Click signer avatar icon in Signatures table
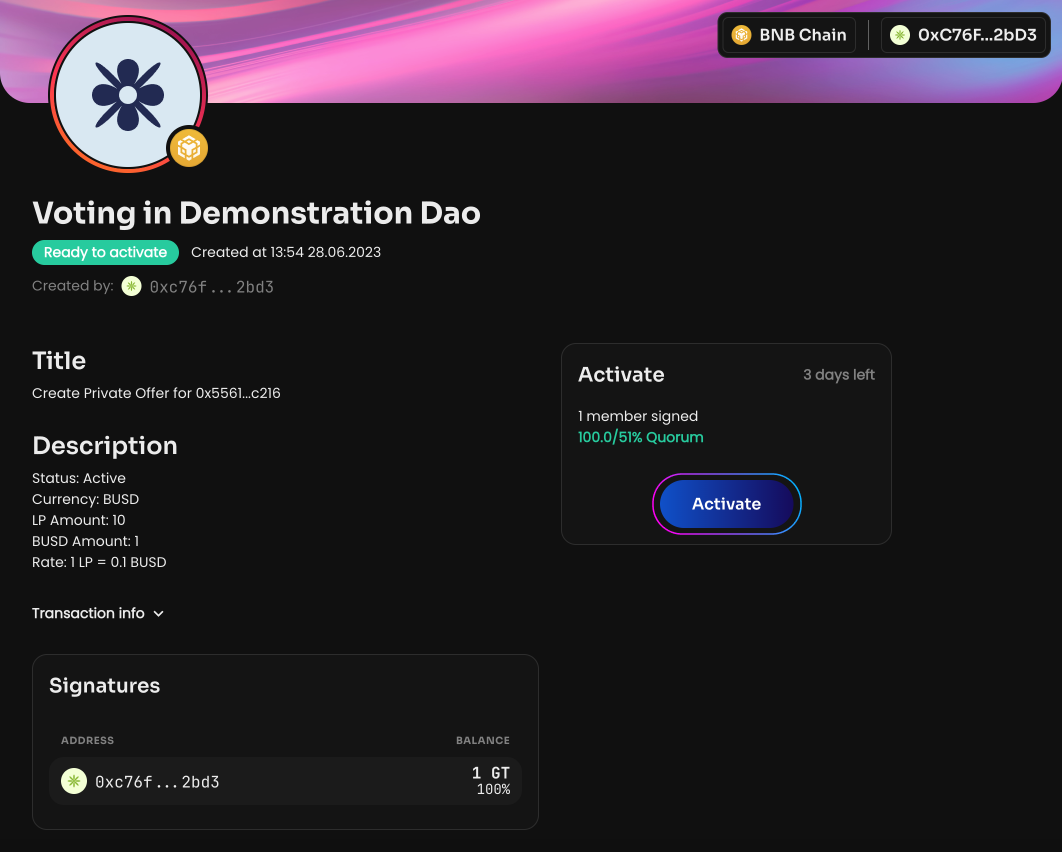This screenshot has width=1062, height=852. point(74,781)
